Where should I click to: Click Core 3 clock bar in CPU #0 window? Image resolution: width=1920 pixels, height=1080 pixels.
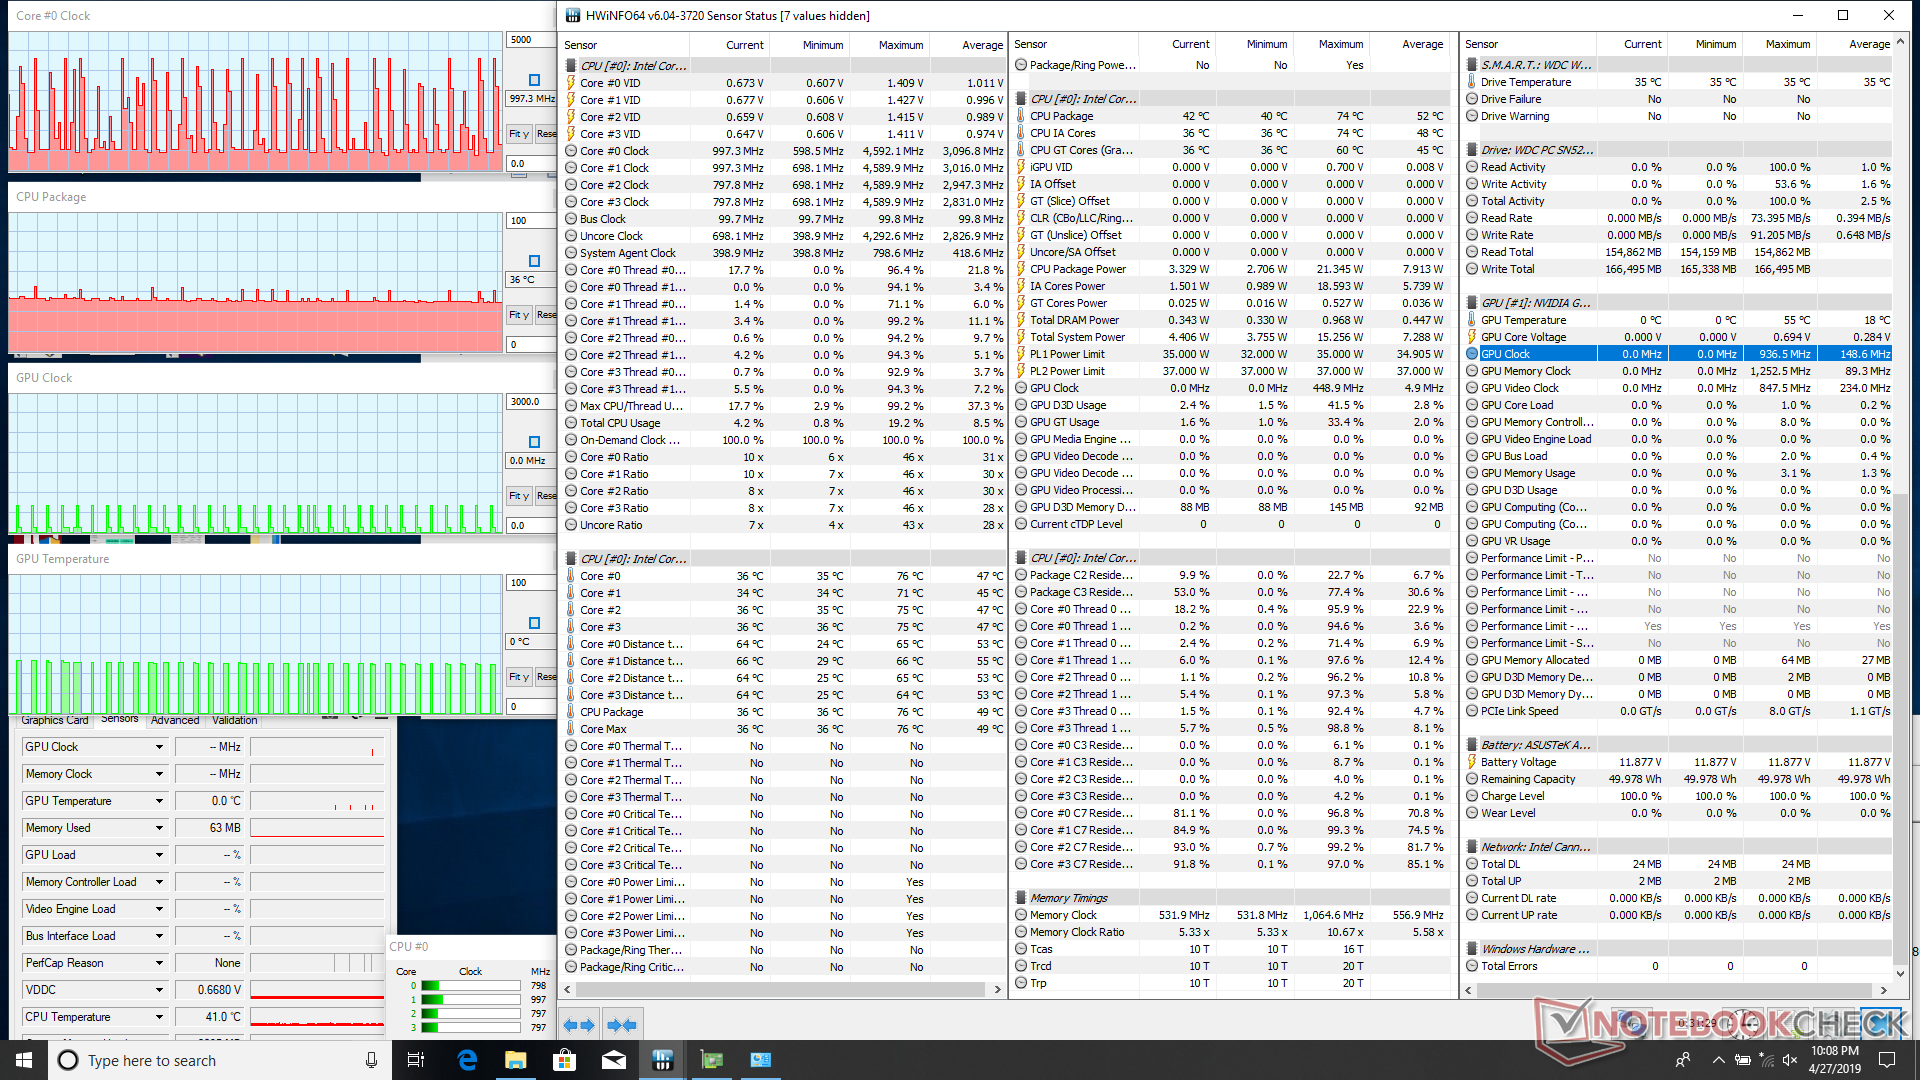470,1027
